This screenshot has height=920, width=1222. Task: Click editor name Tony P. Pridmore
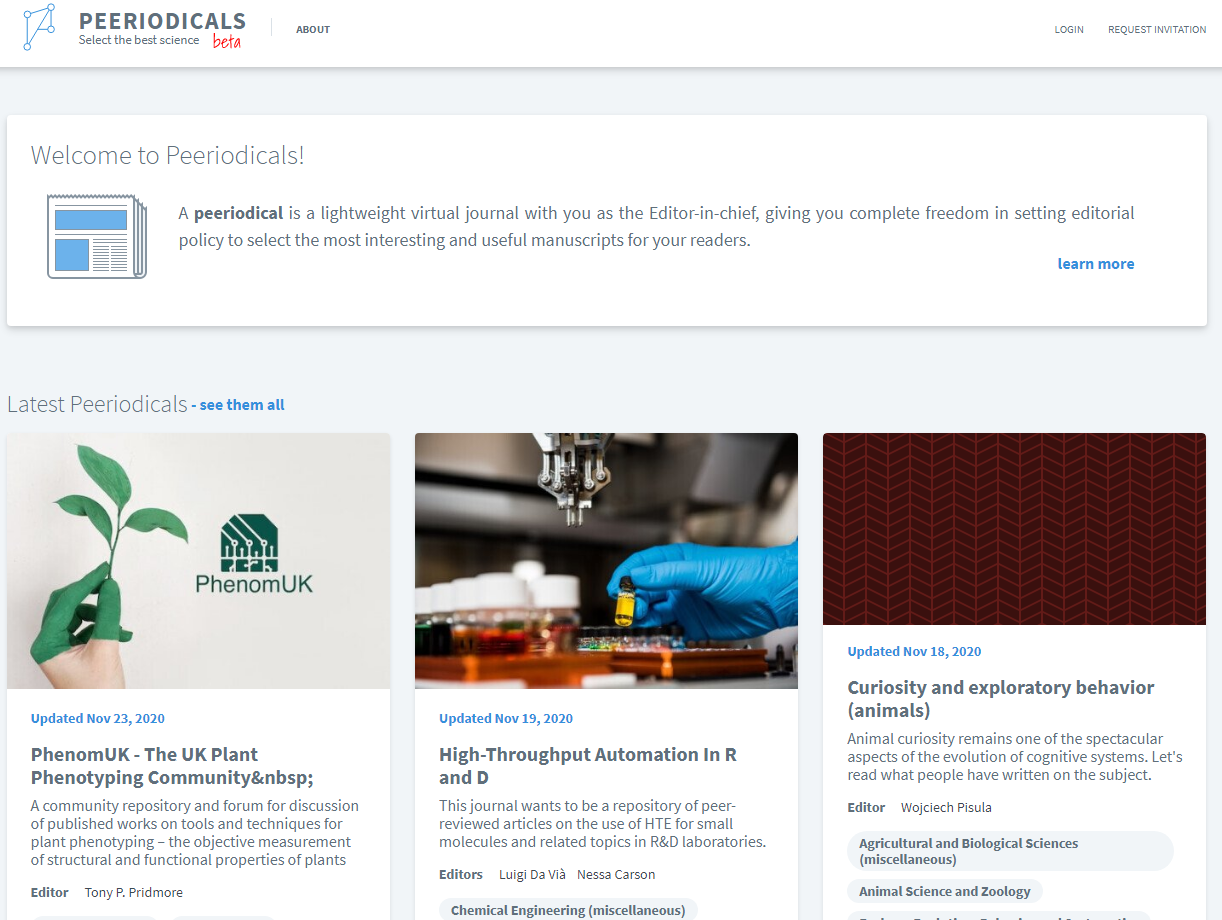[x=134, y=892]
